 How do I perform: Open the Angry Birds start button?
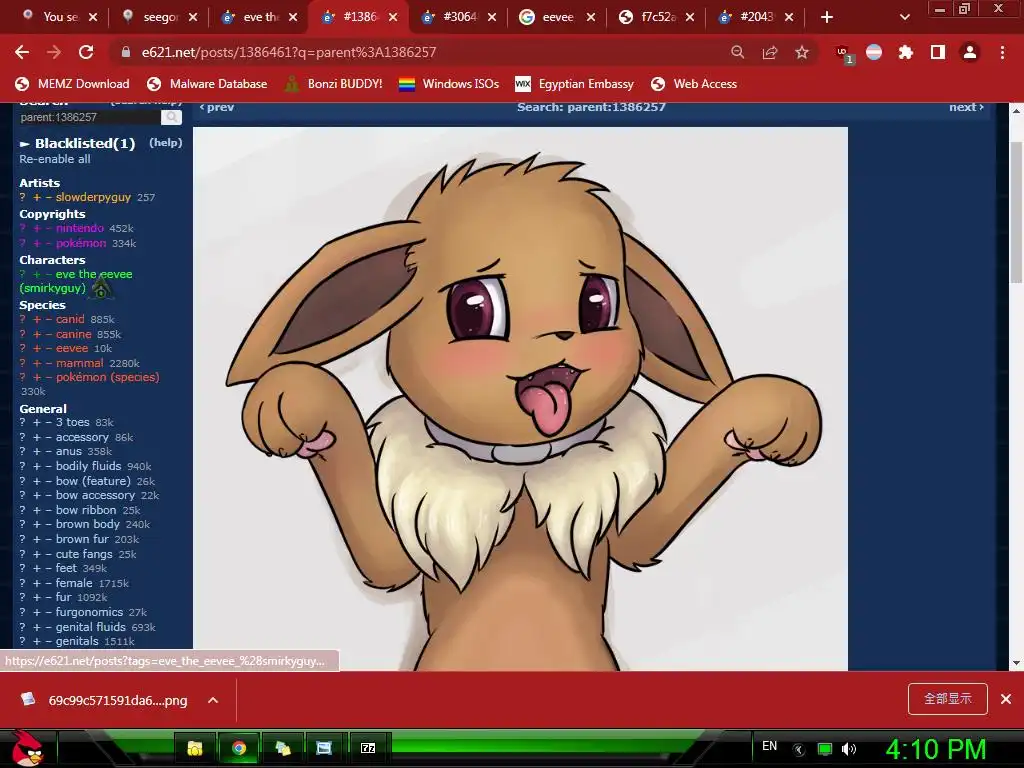click(x=27, y=748)
